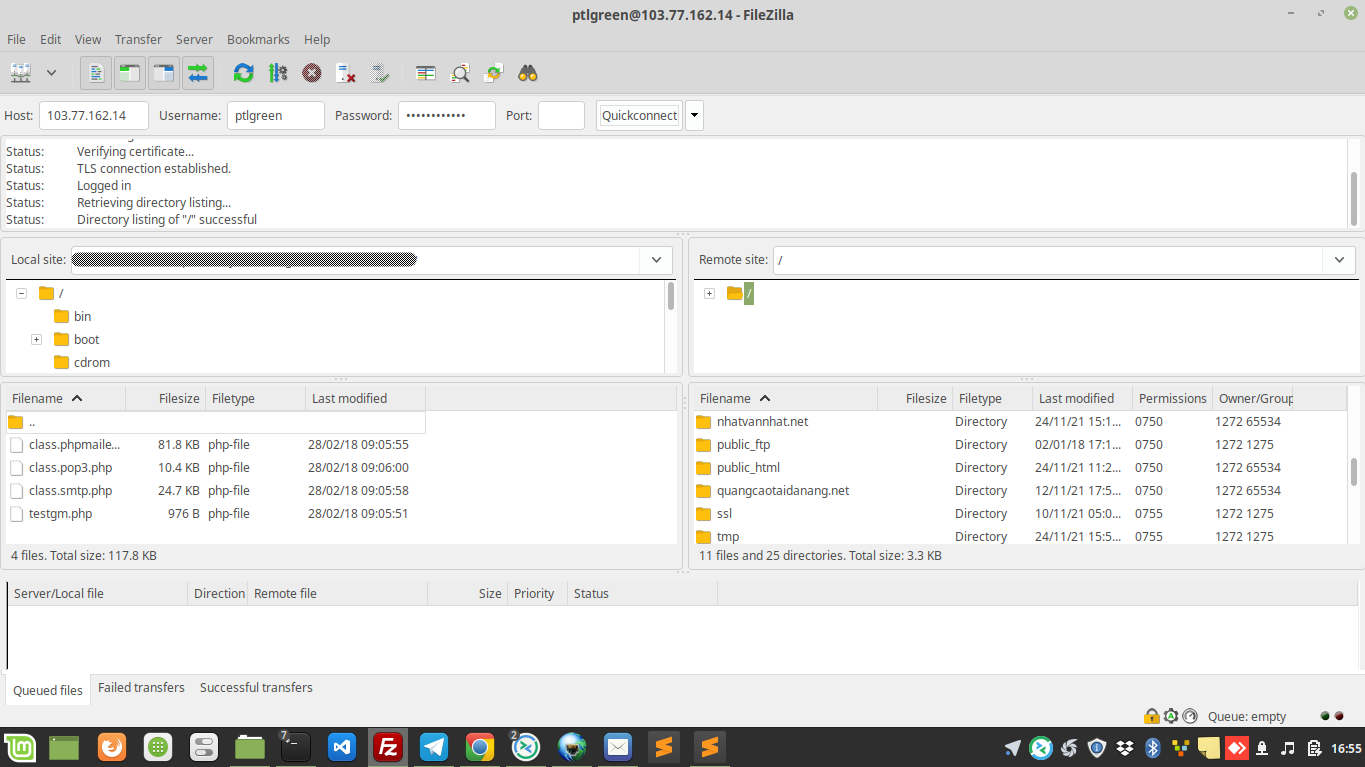Toggle processing of the transfer queue

(278, 73)
